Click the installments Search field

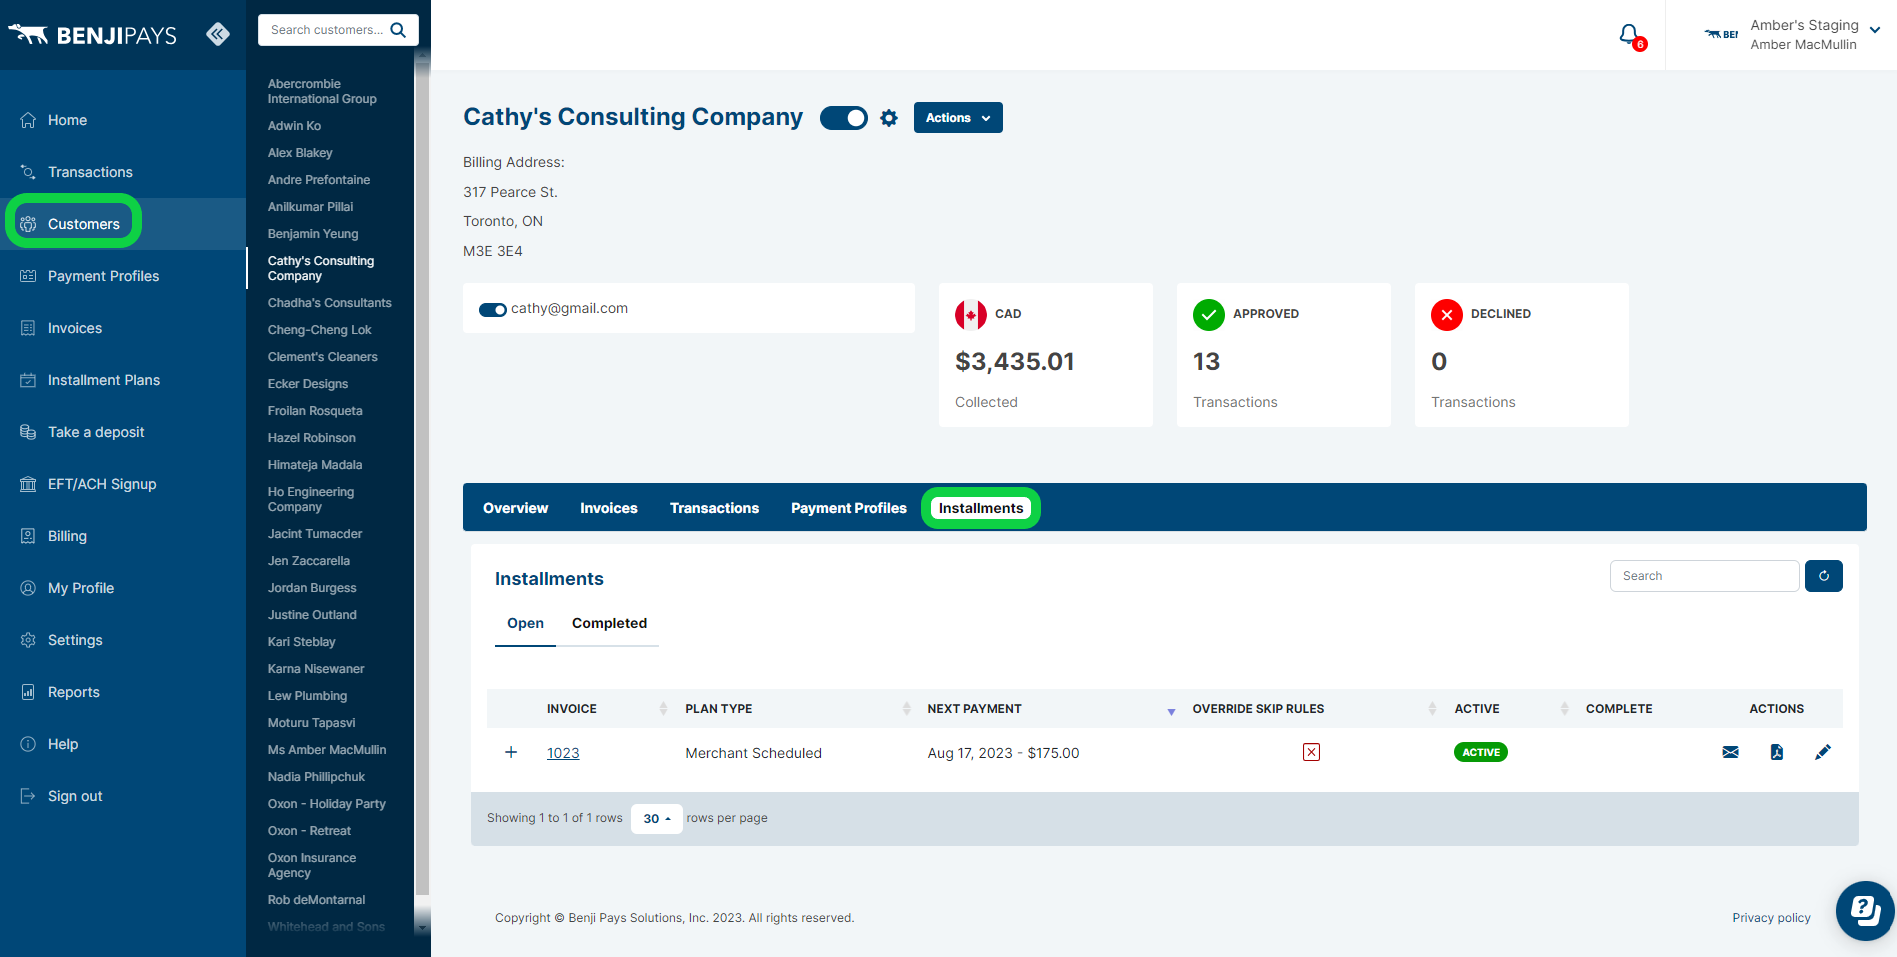pyautogui.click(x=1704, y=576)
